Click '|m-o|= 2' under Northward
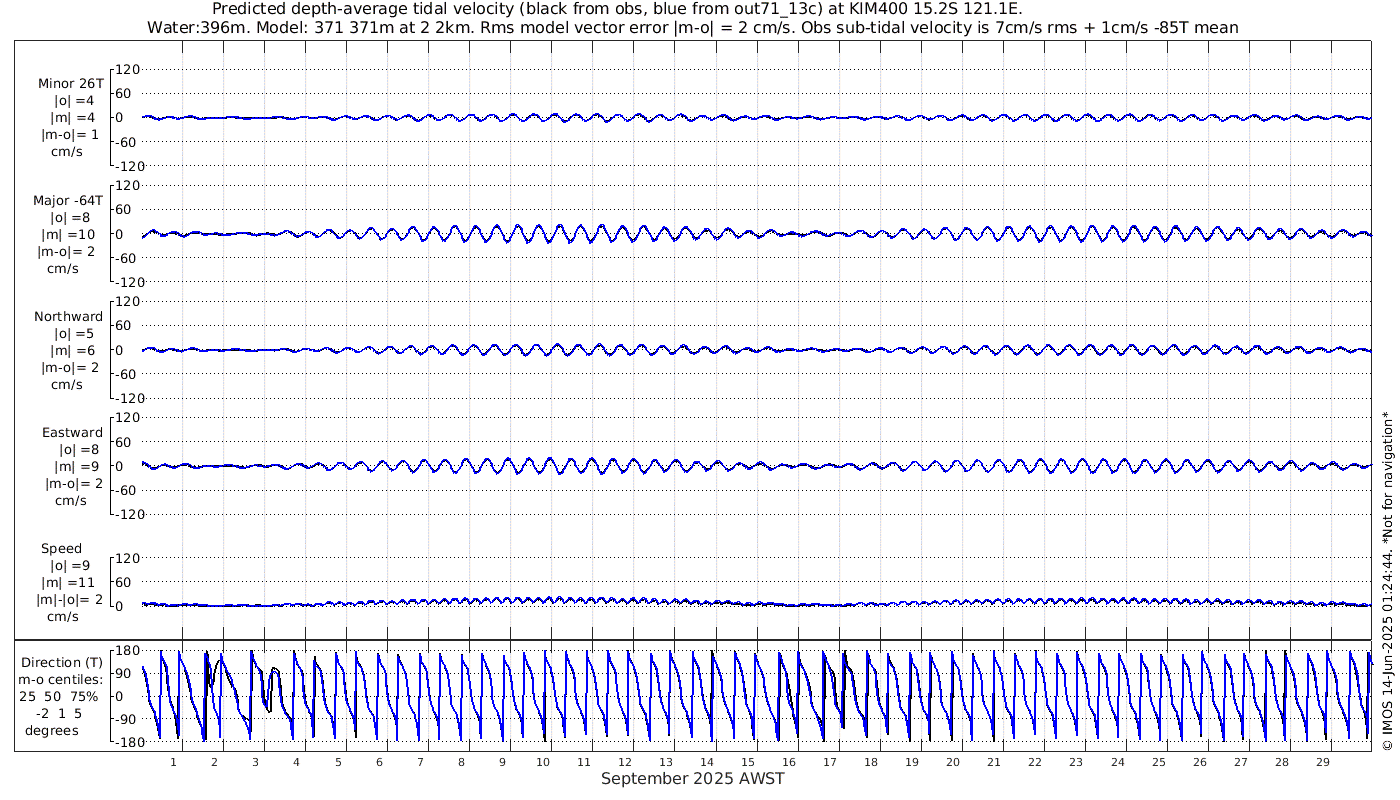The height and width of the screenshot is (800, 1400). 70,368
